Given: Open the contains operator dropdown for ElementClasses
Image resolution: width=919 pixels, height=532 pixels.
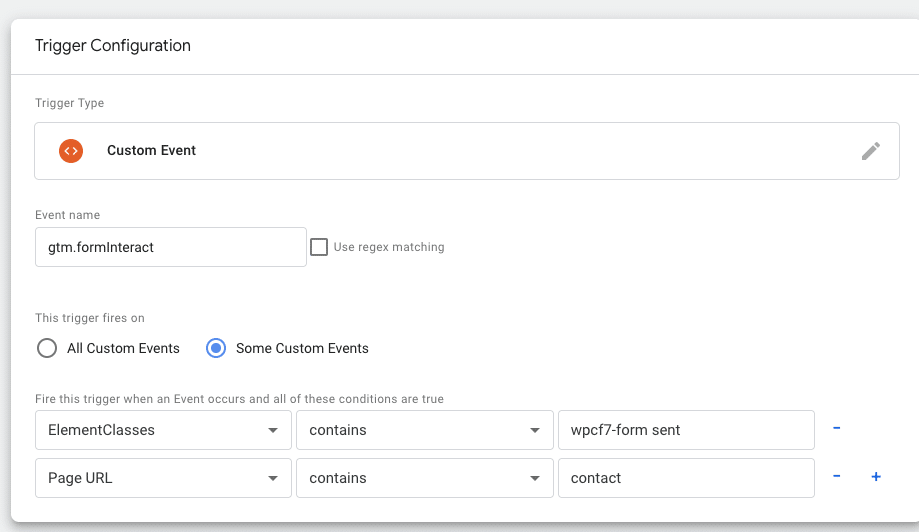Looking at the screenshot, I should 424,430.
